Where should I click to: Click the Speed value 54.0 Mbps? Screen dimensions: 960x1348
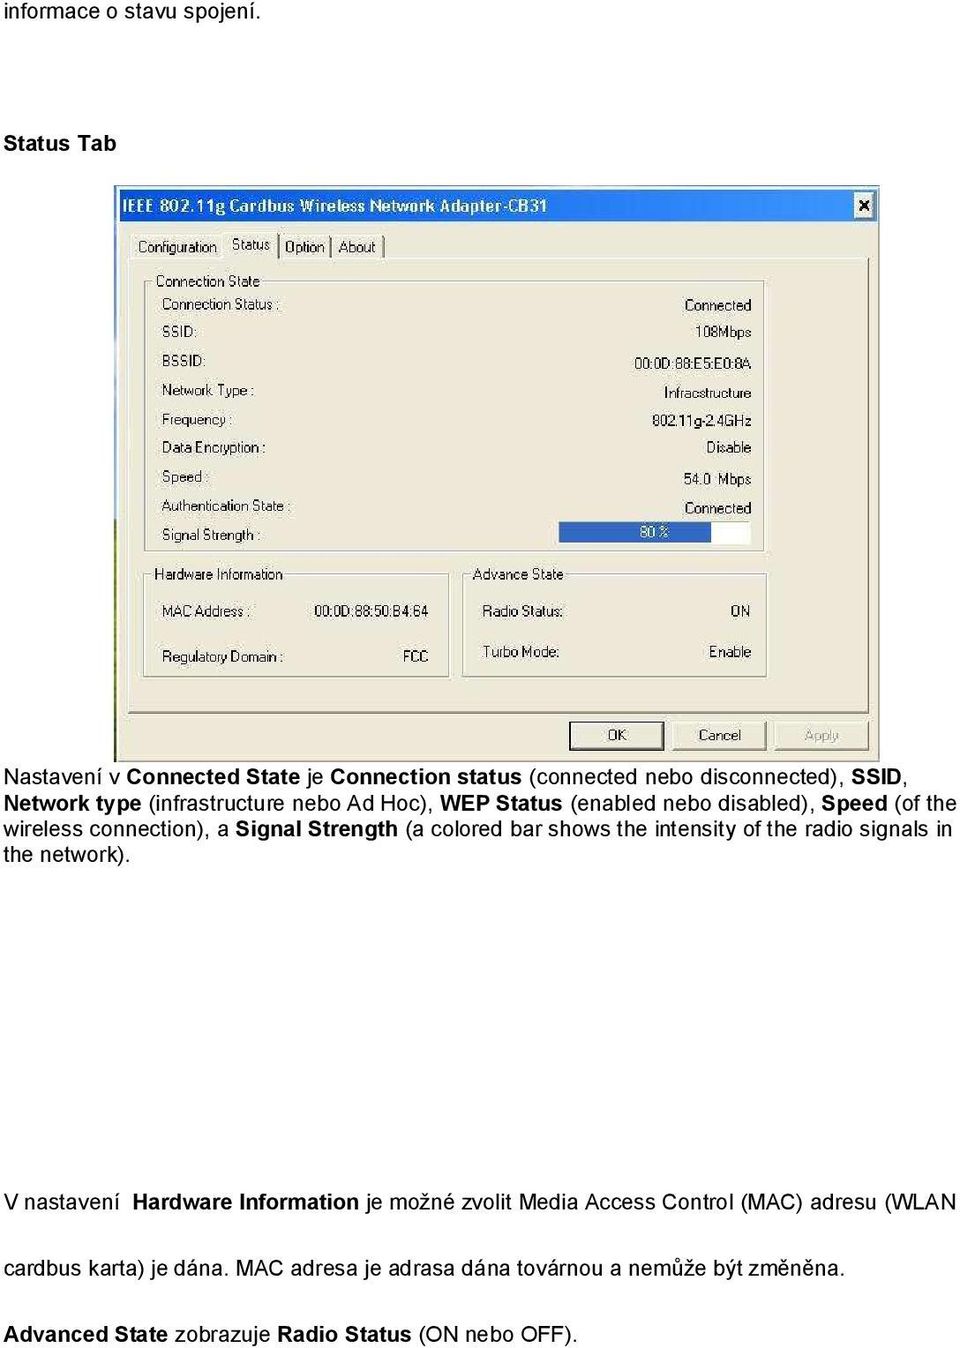click(x=717, y=479)
